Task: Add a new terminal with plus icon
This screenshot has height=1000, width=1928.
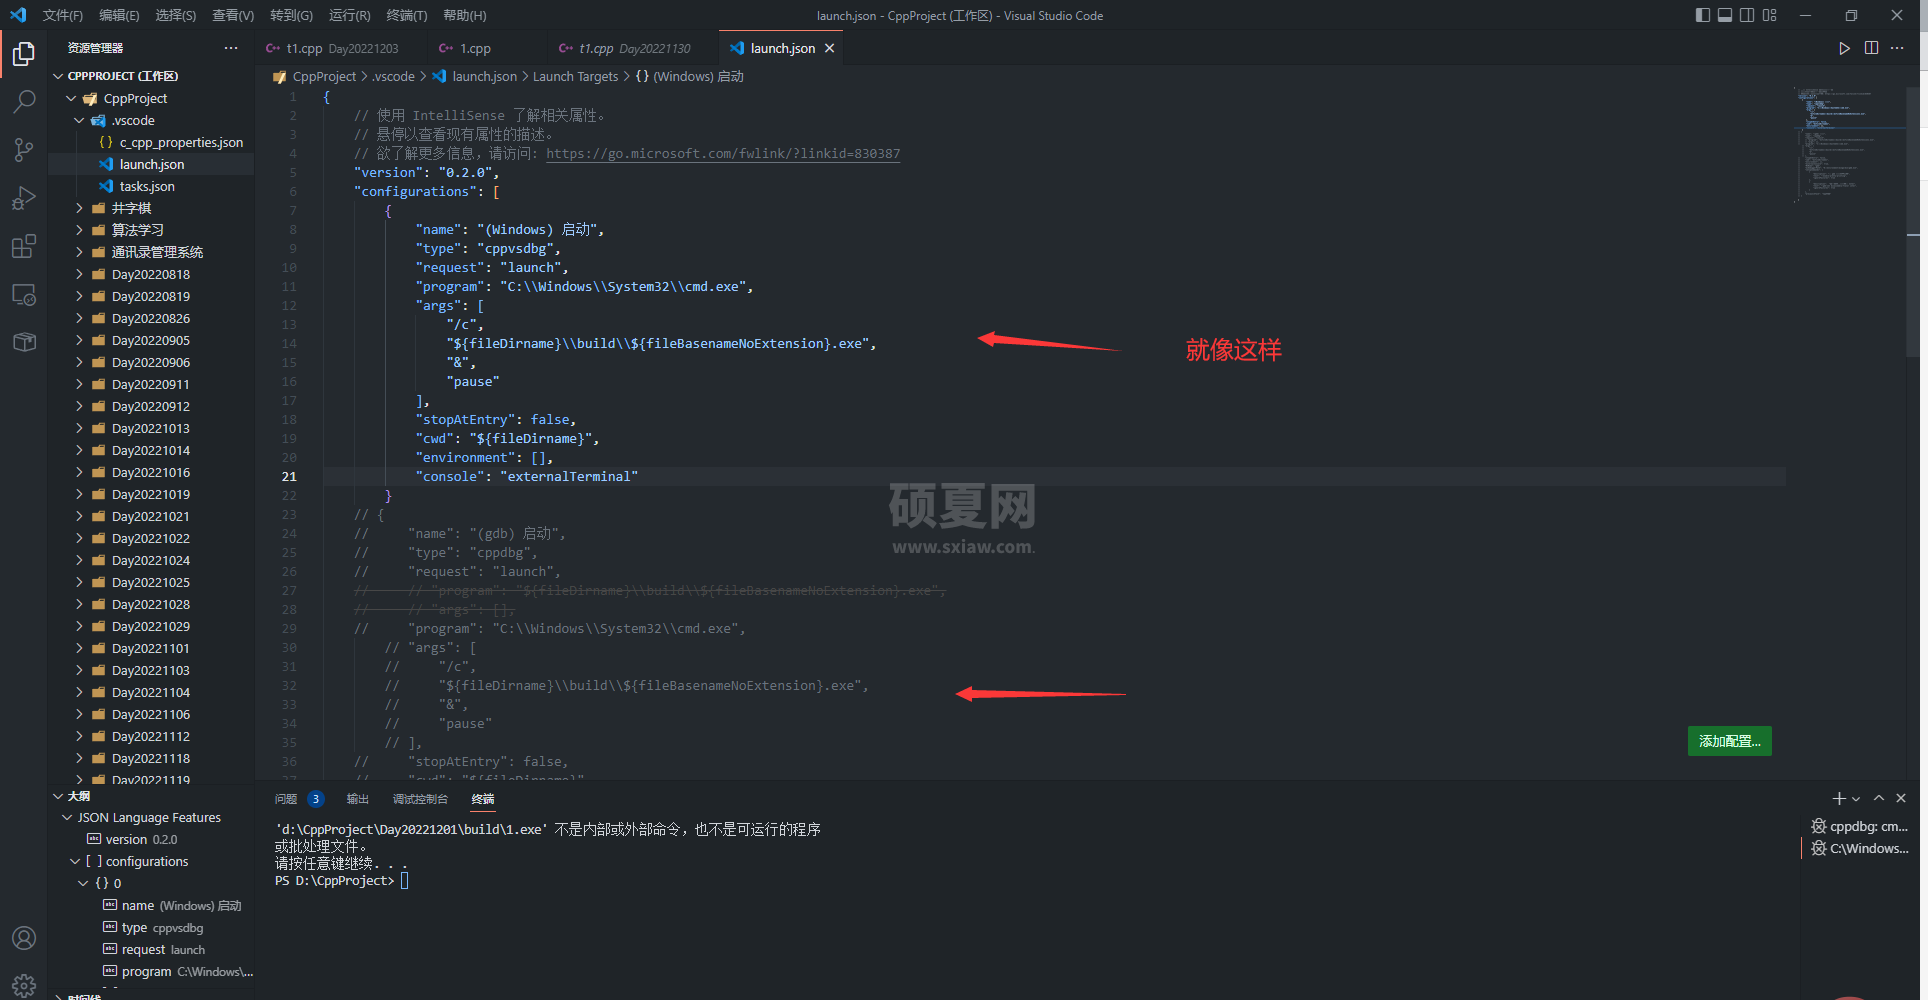Action: pyautogui.click(x=1838, y=798)
